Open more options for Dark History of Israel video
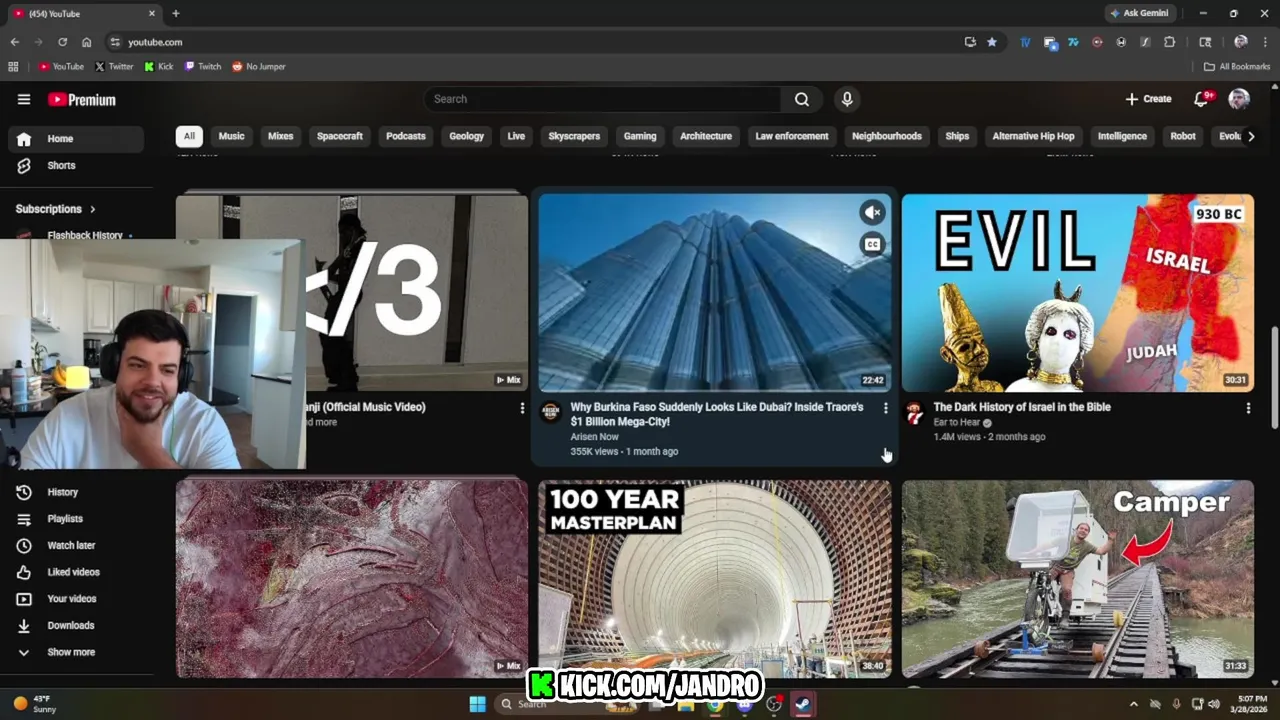 (1248, 408)
